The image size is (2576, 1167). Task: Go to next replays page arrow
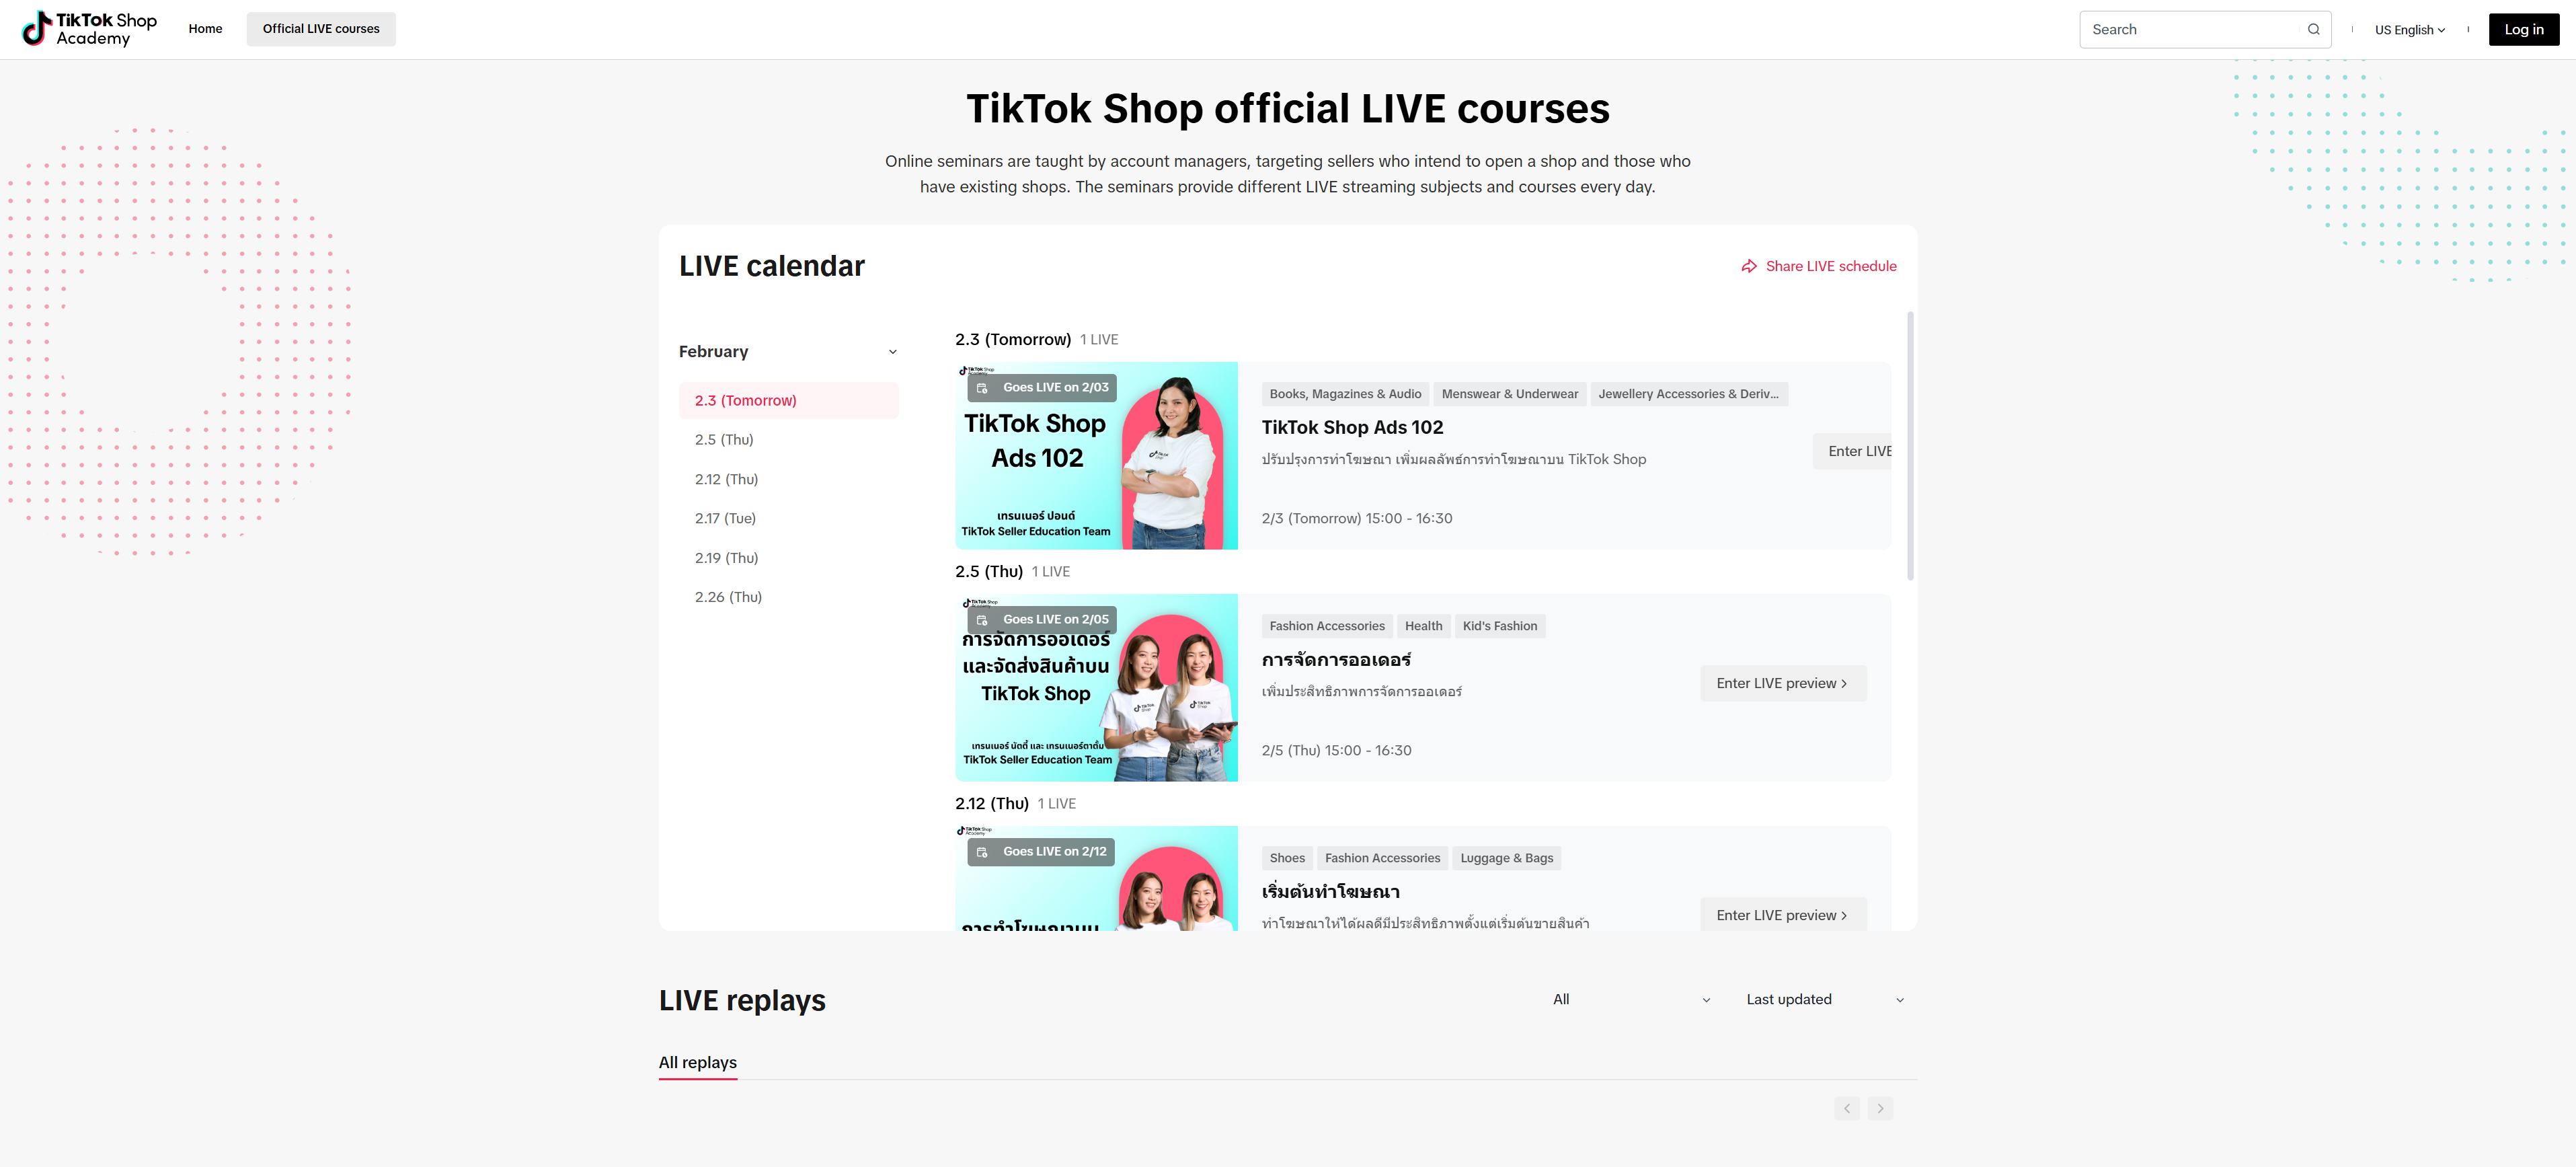tap(1880, 1108)
